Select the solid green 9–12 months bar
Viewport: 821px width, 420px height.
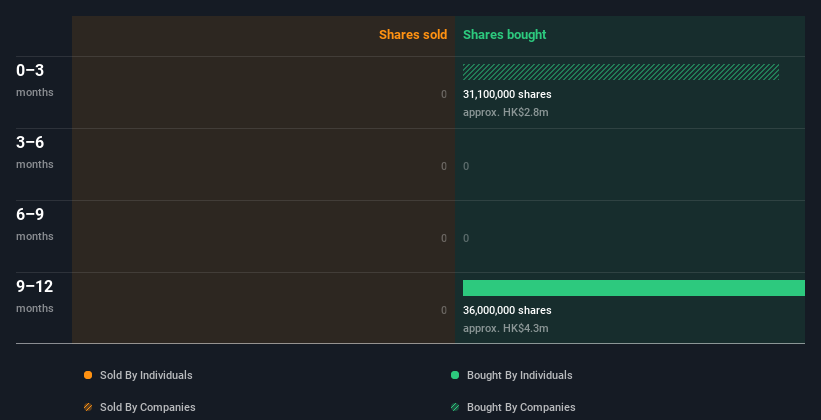(634, 288)
